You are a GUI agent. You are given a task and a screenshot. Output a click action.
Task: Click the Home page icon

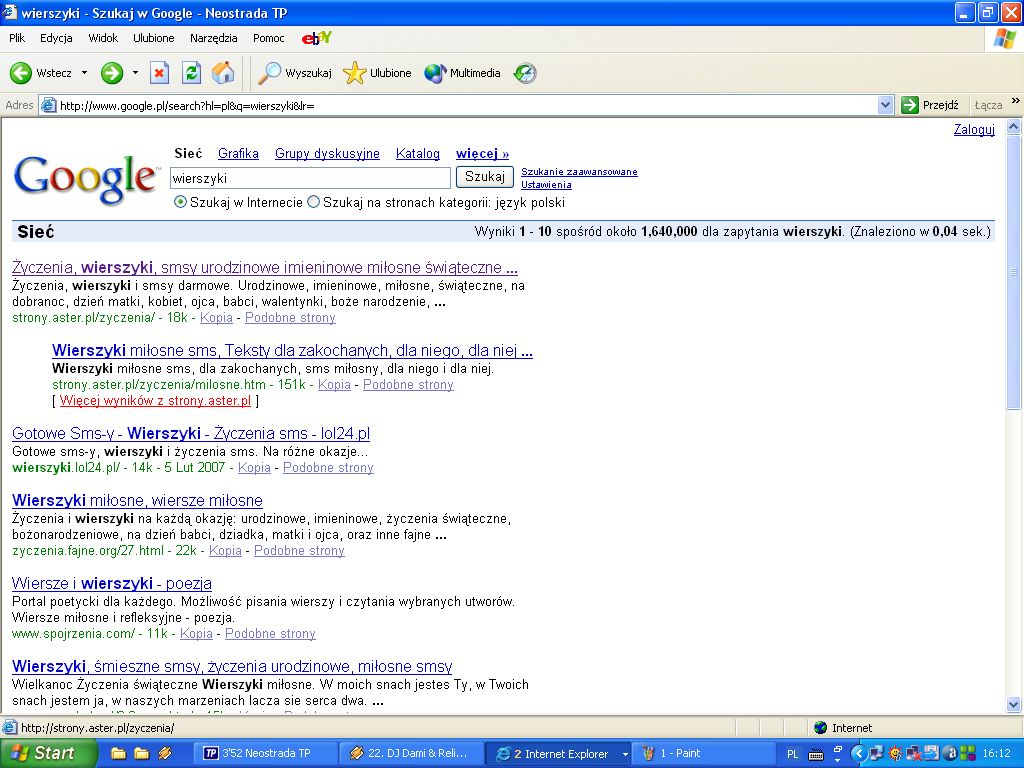(x=223, y=73)
